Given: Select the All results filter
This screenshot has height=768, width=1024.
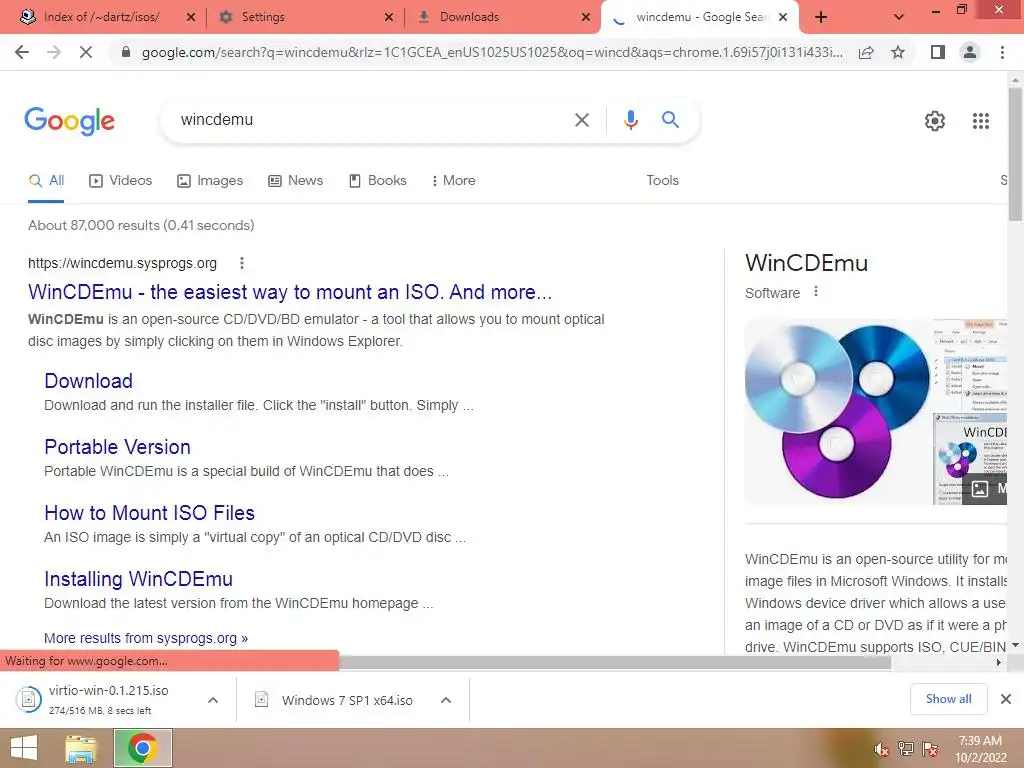Looking at the screenshot, I should point(46,181).
